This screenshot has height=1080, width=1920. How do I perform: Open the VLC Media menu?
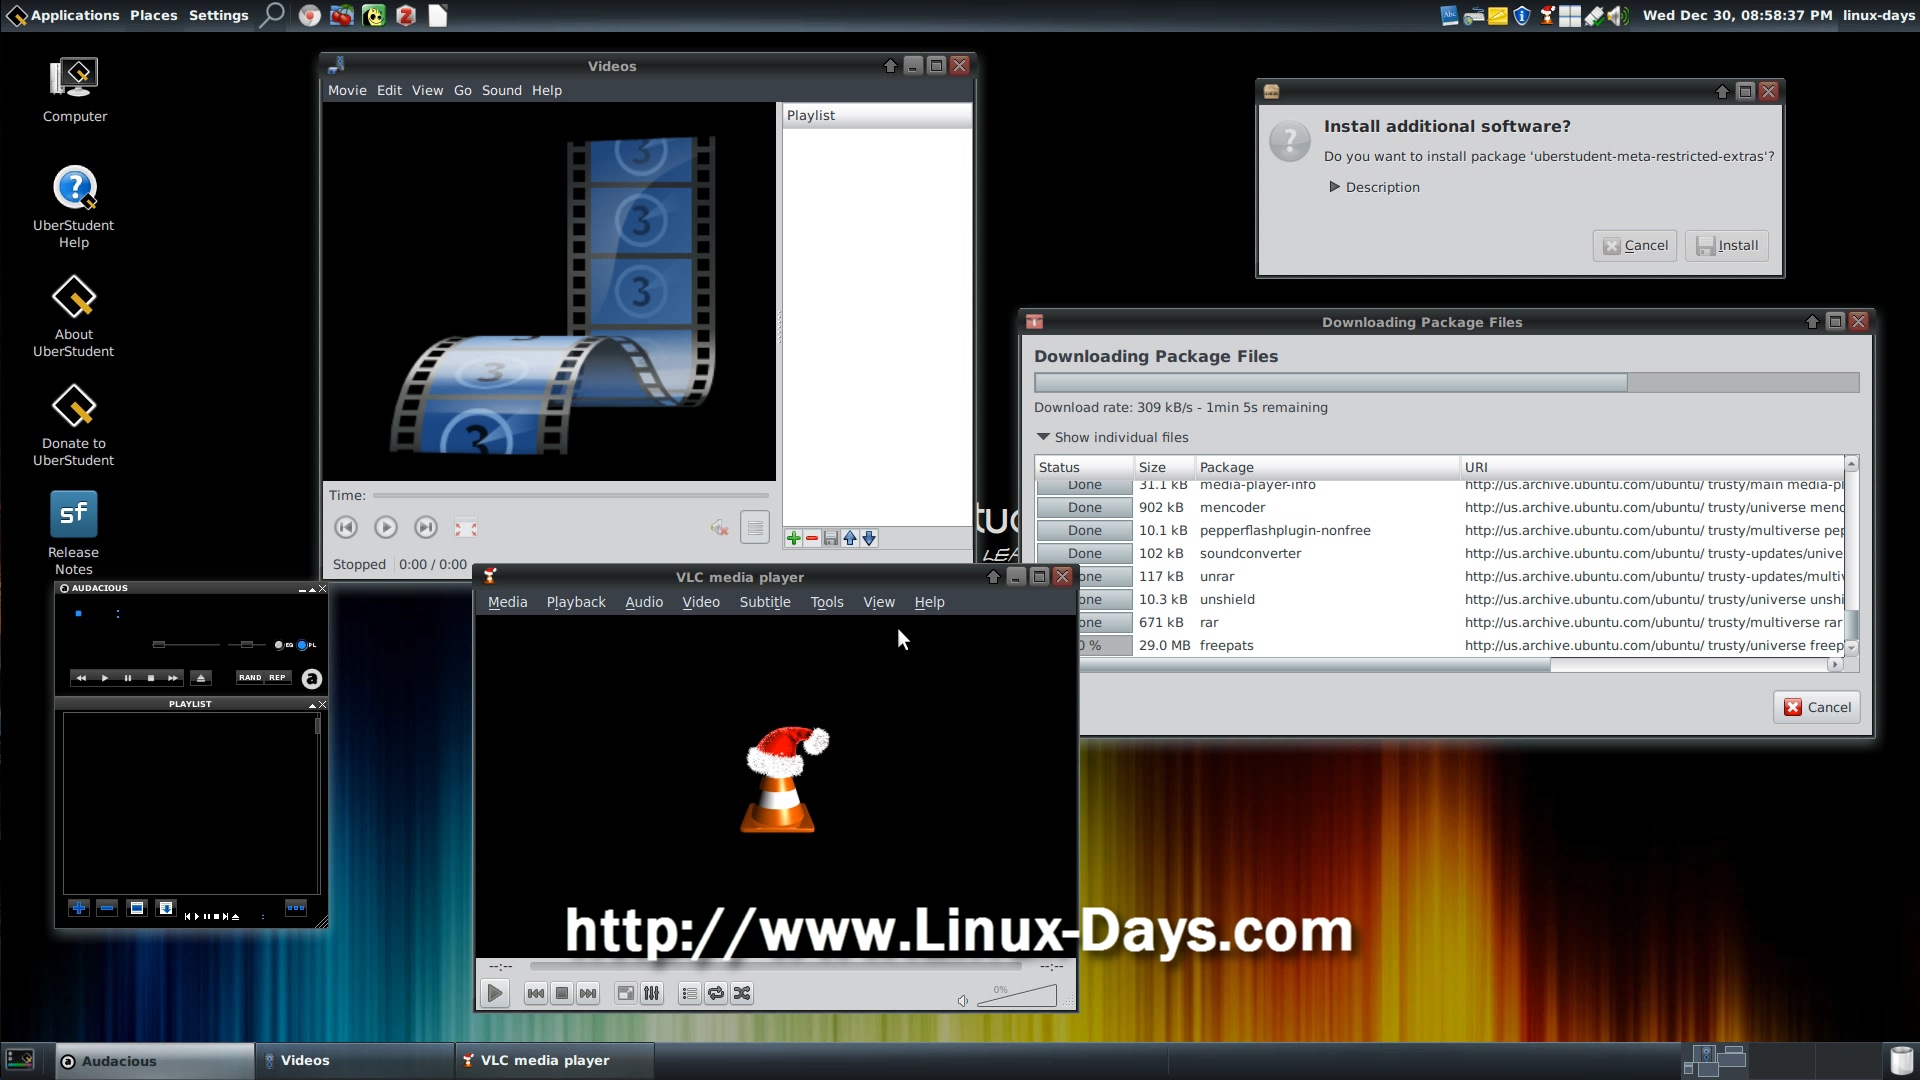(507, 602)
